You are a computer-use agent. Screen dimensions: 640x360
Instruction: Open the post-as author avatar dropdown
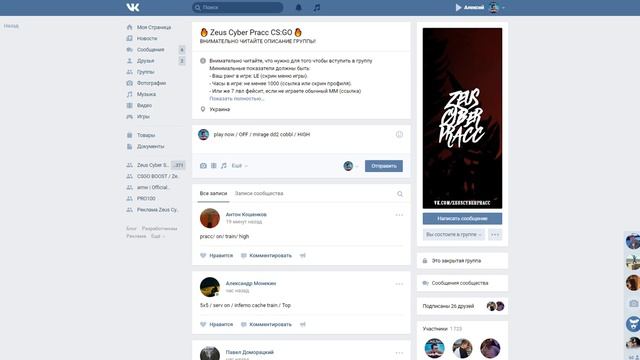351,166
